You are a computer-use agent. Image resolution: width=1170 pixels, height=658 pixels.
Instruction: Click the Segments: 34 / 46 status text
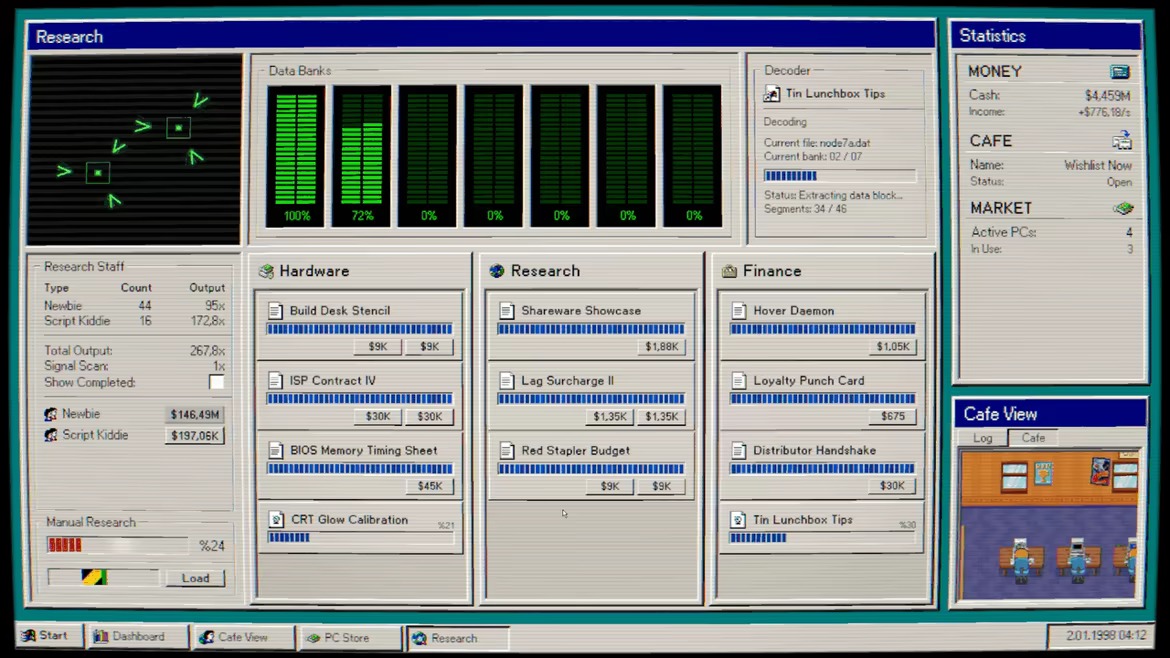click(805, 210)
